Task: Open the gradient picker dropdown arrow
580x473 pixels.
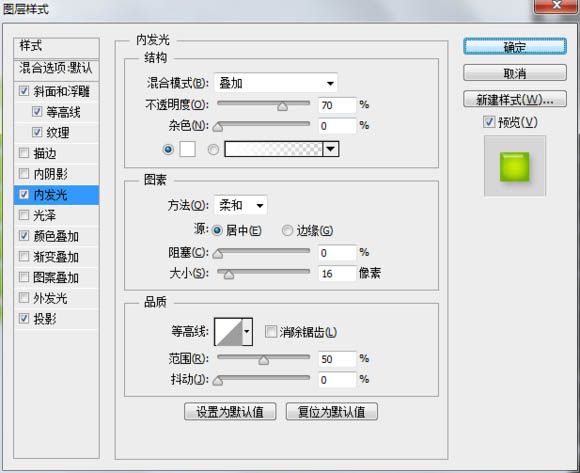Action: click(331, 149)
